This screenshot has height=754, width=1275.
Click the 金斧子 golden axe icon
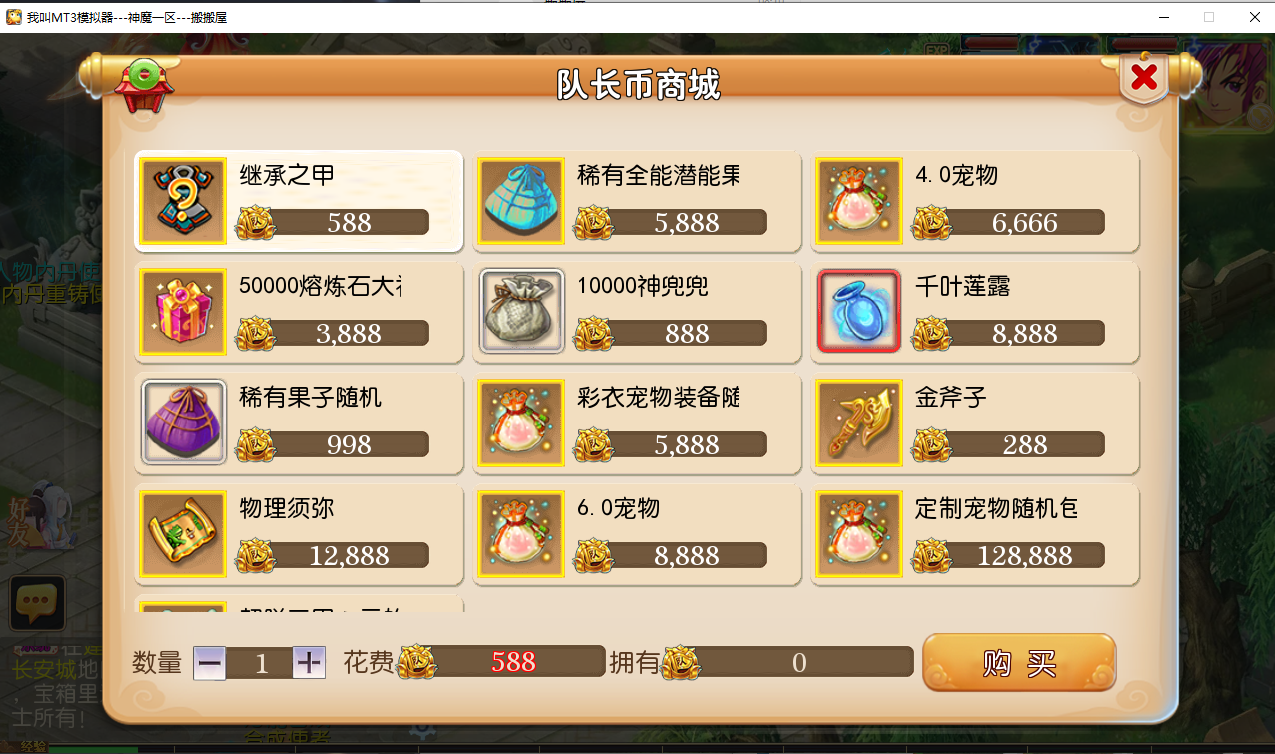pos(859,423)
